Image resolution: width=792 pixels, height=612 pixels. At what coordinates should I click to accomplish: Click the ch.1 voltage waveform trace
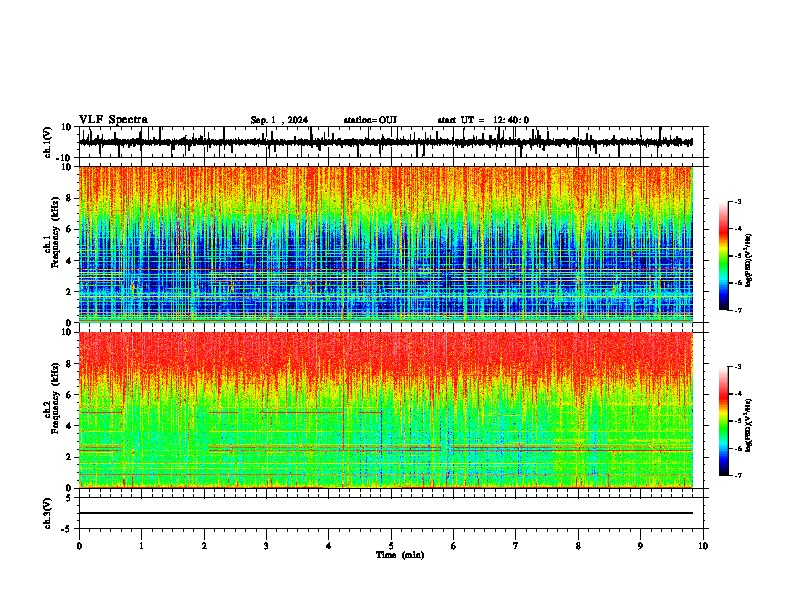pyautogui.click(x=385, y=142)
